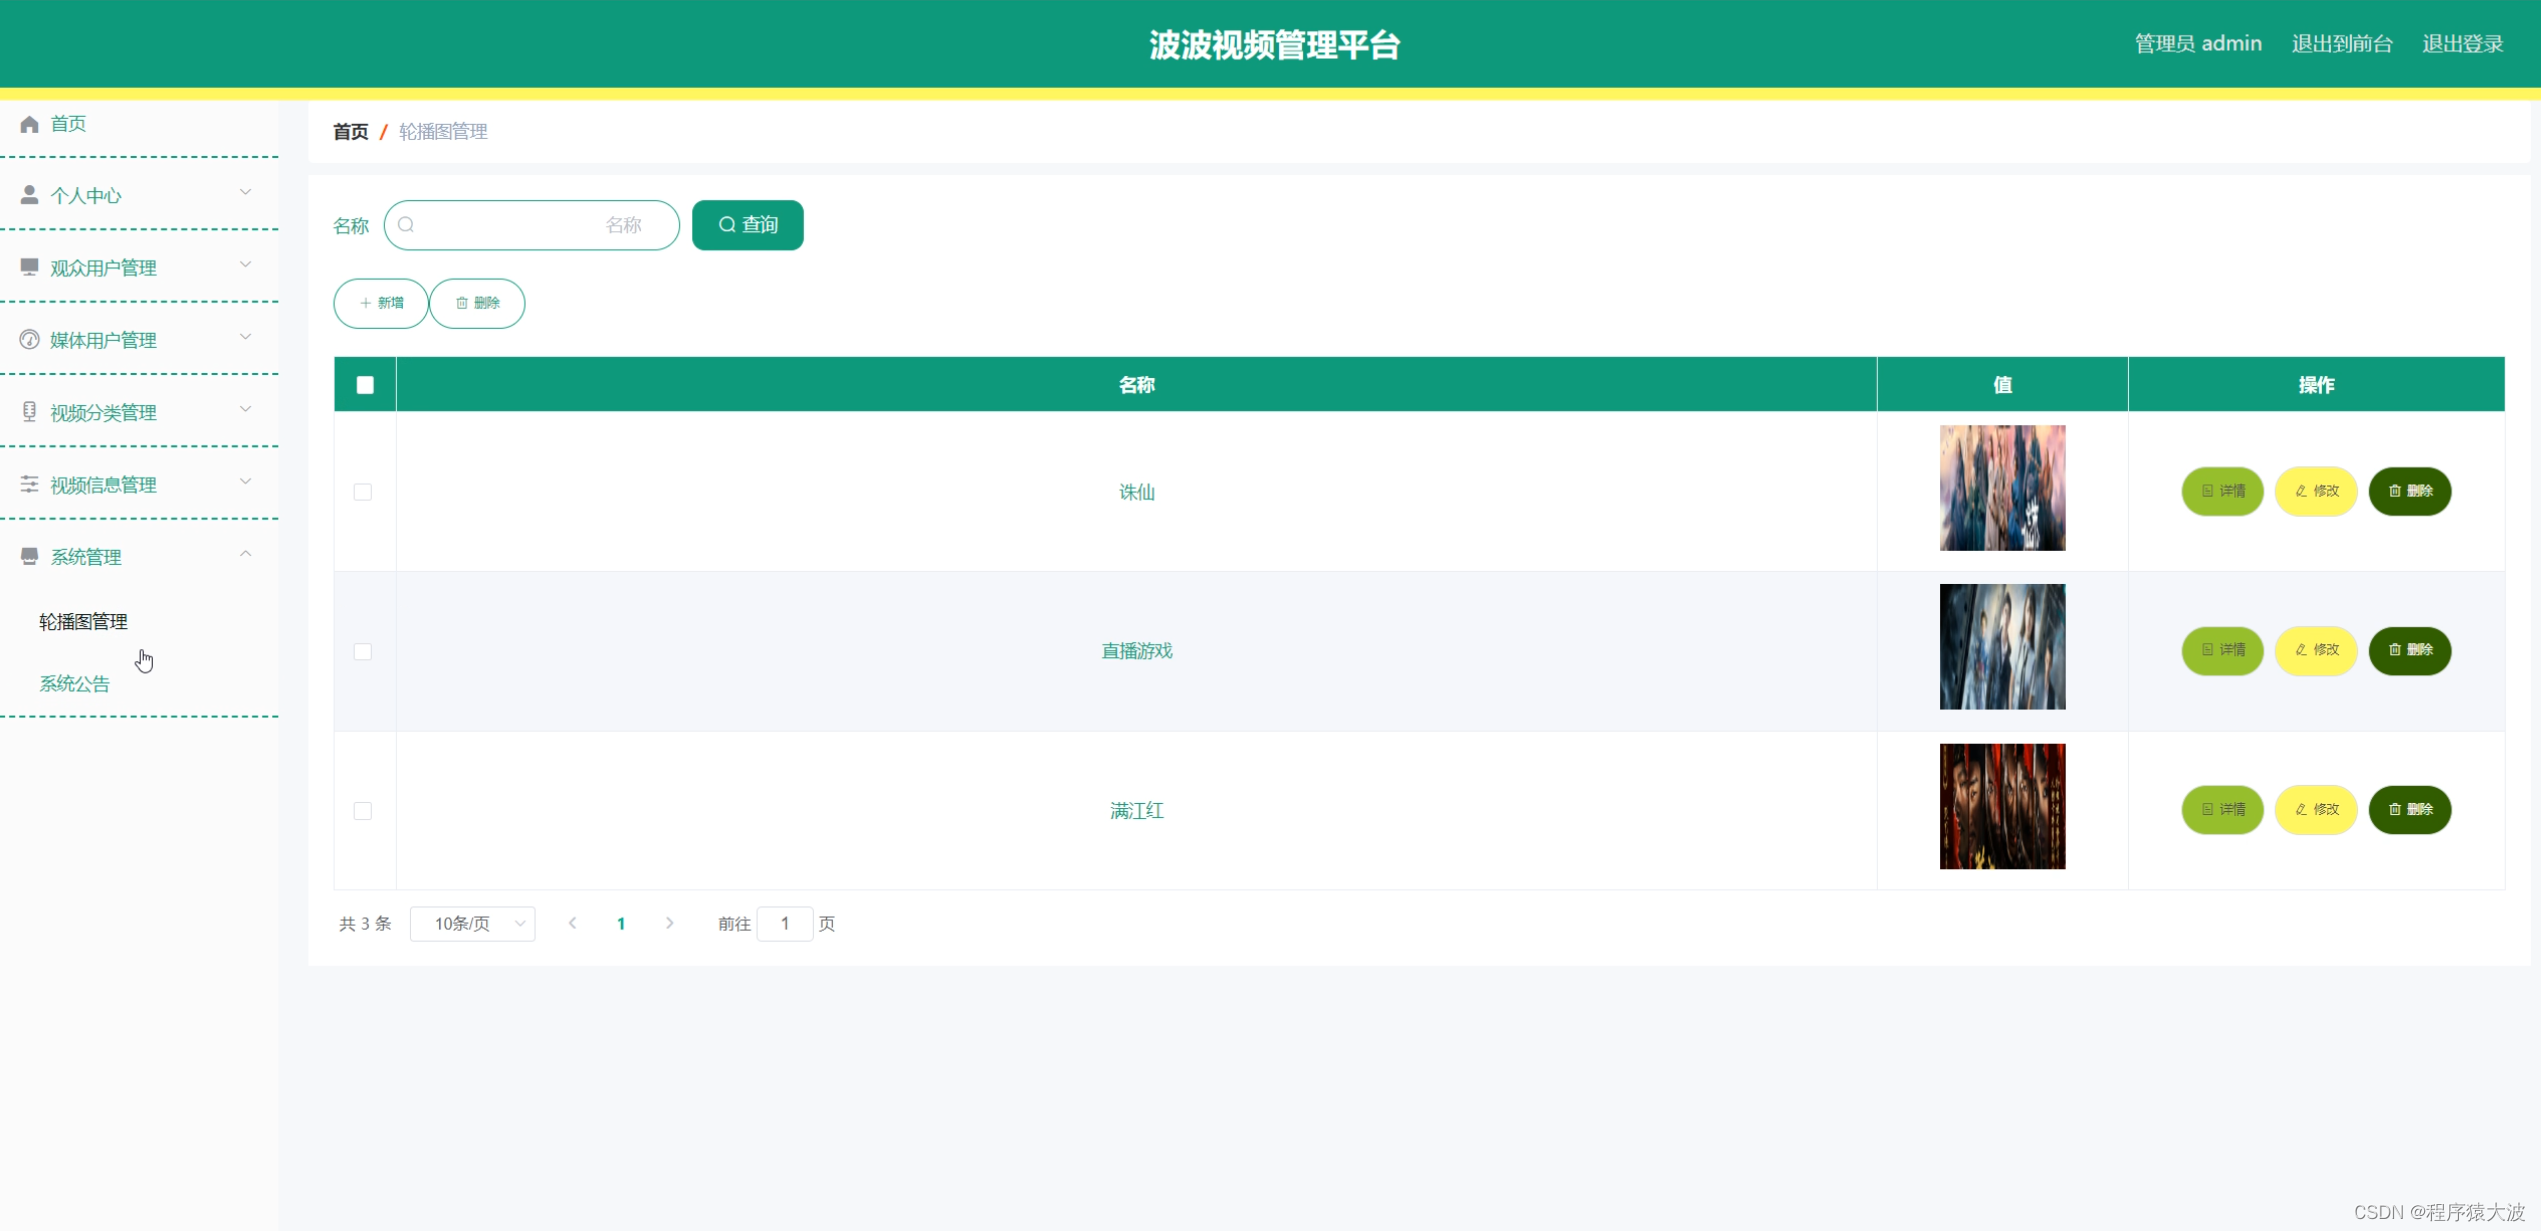Click the 诛仙 carousel thumbnail image

click(2002, 488)
